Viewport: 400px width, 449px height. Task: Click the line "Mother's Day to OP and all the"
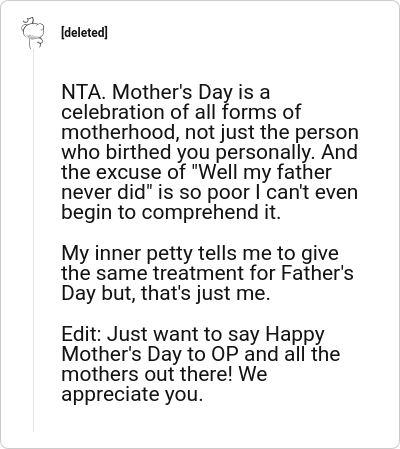coord(201,354)
